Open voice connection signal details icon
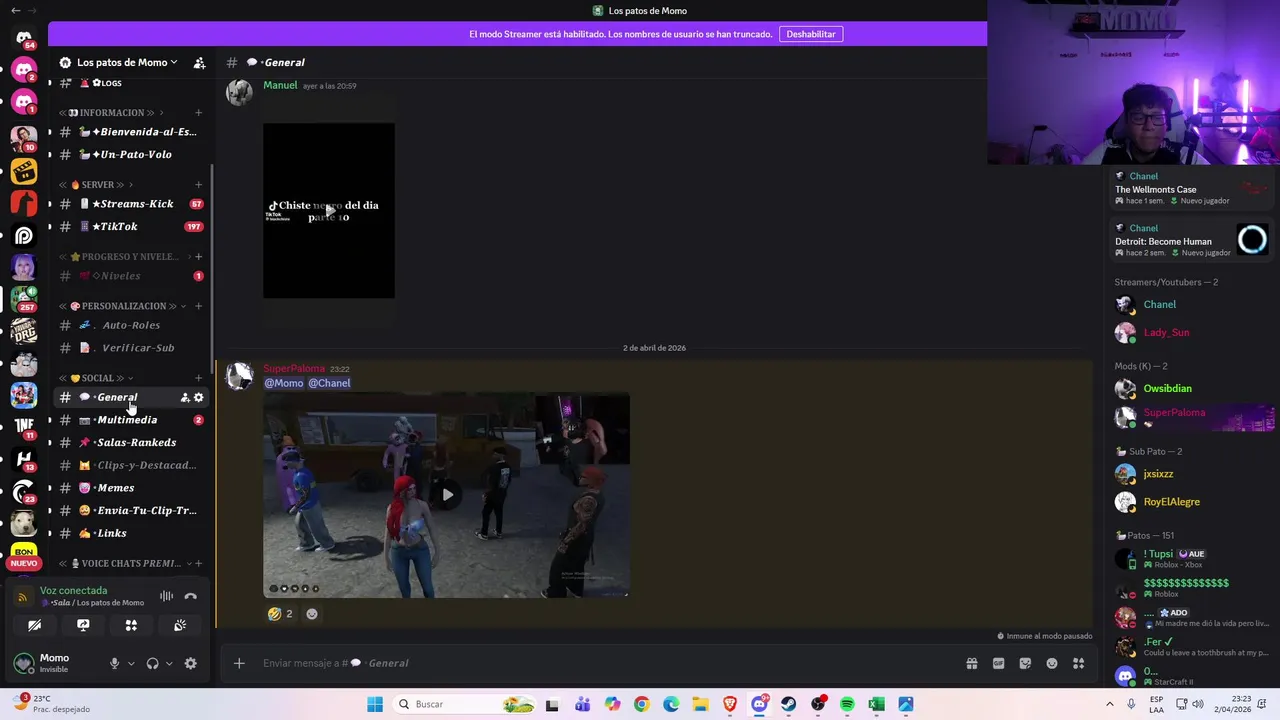 22,597
